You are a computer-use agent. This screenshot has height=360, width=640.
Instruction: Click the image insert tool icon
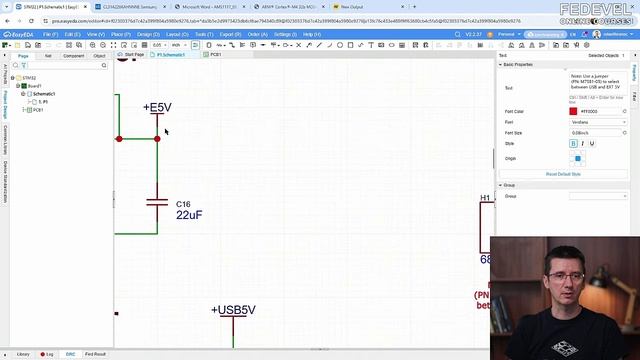381,45
